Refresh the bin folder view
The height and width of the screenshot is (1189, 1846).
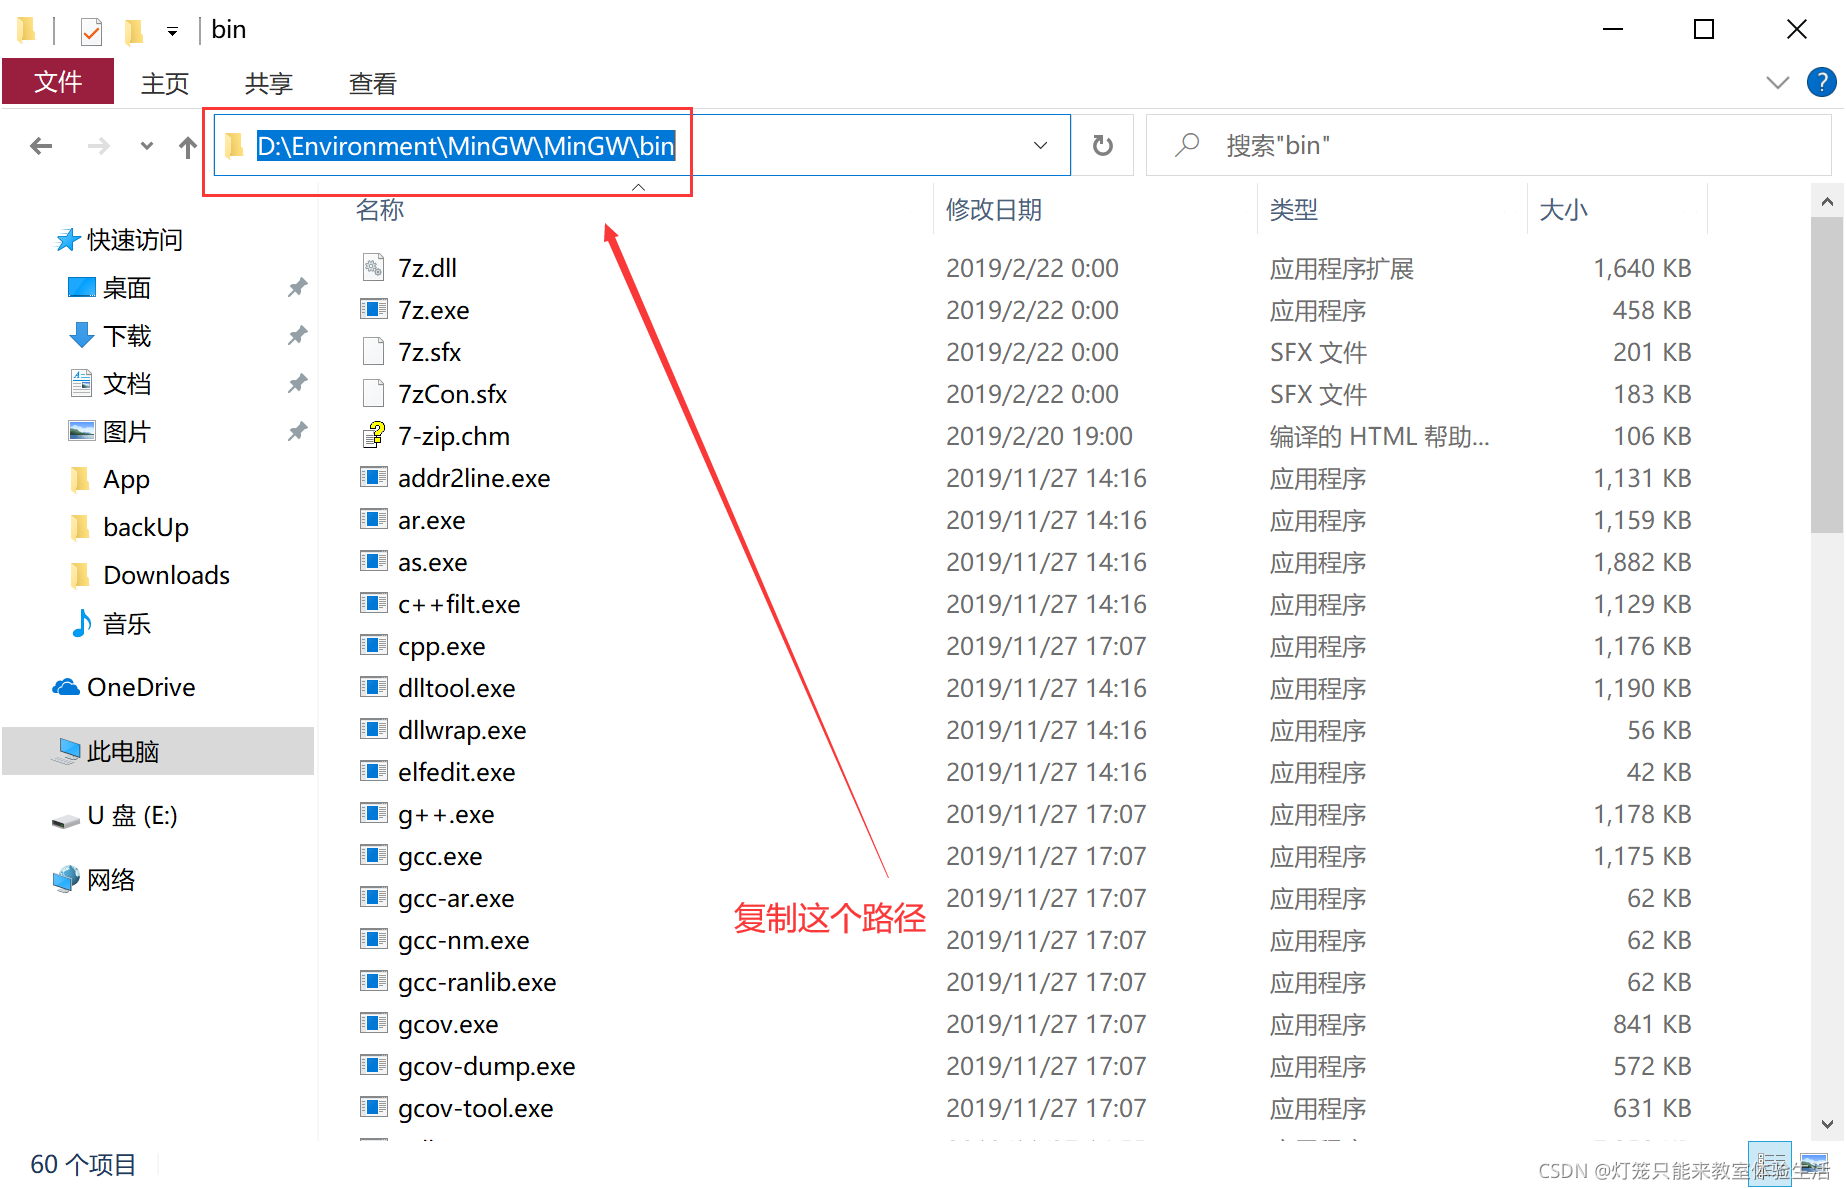[x=1102, y=146]
